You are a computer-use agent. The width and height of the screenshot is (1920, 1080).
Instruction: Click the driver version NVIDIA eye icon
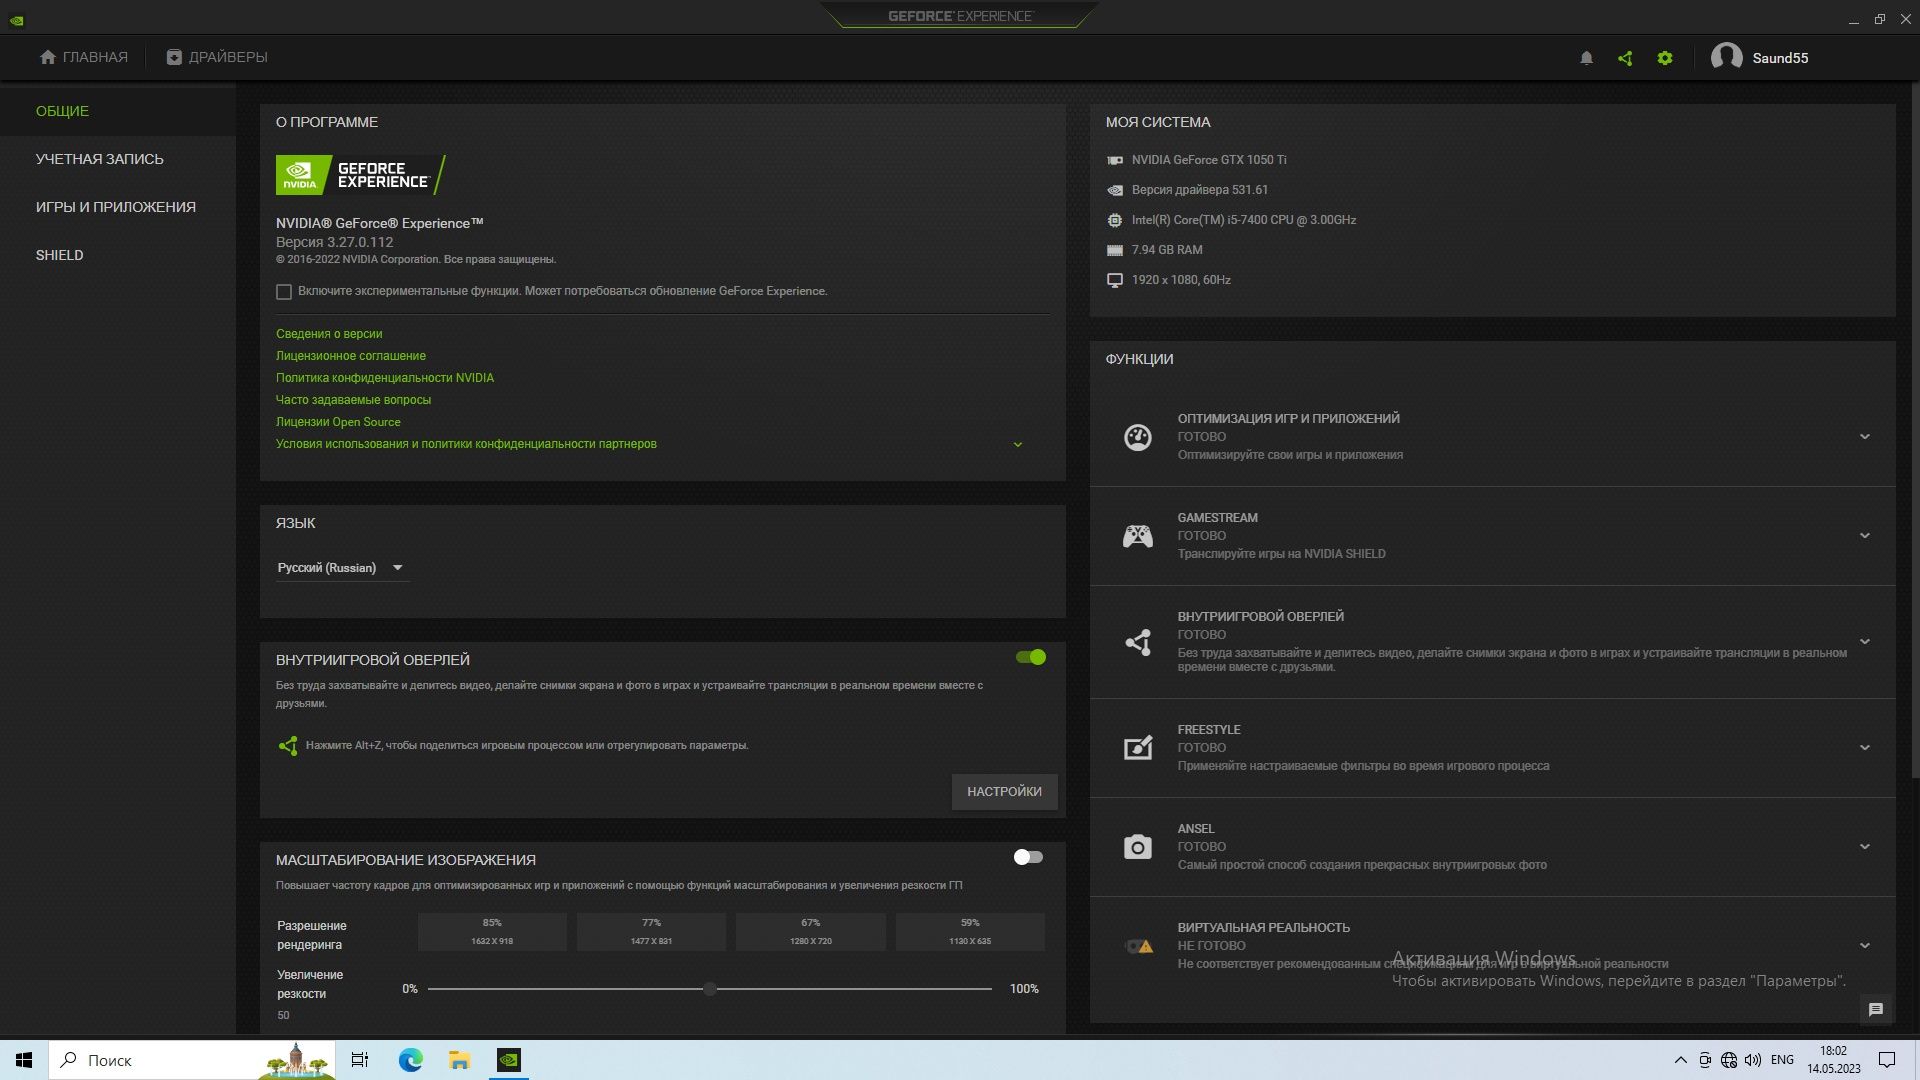pos(1115,190)
